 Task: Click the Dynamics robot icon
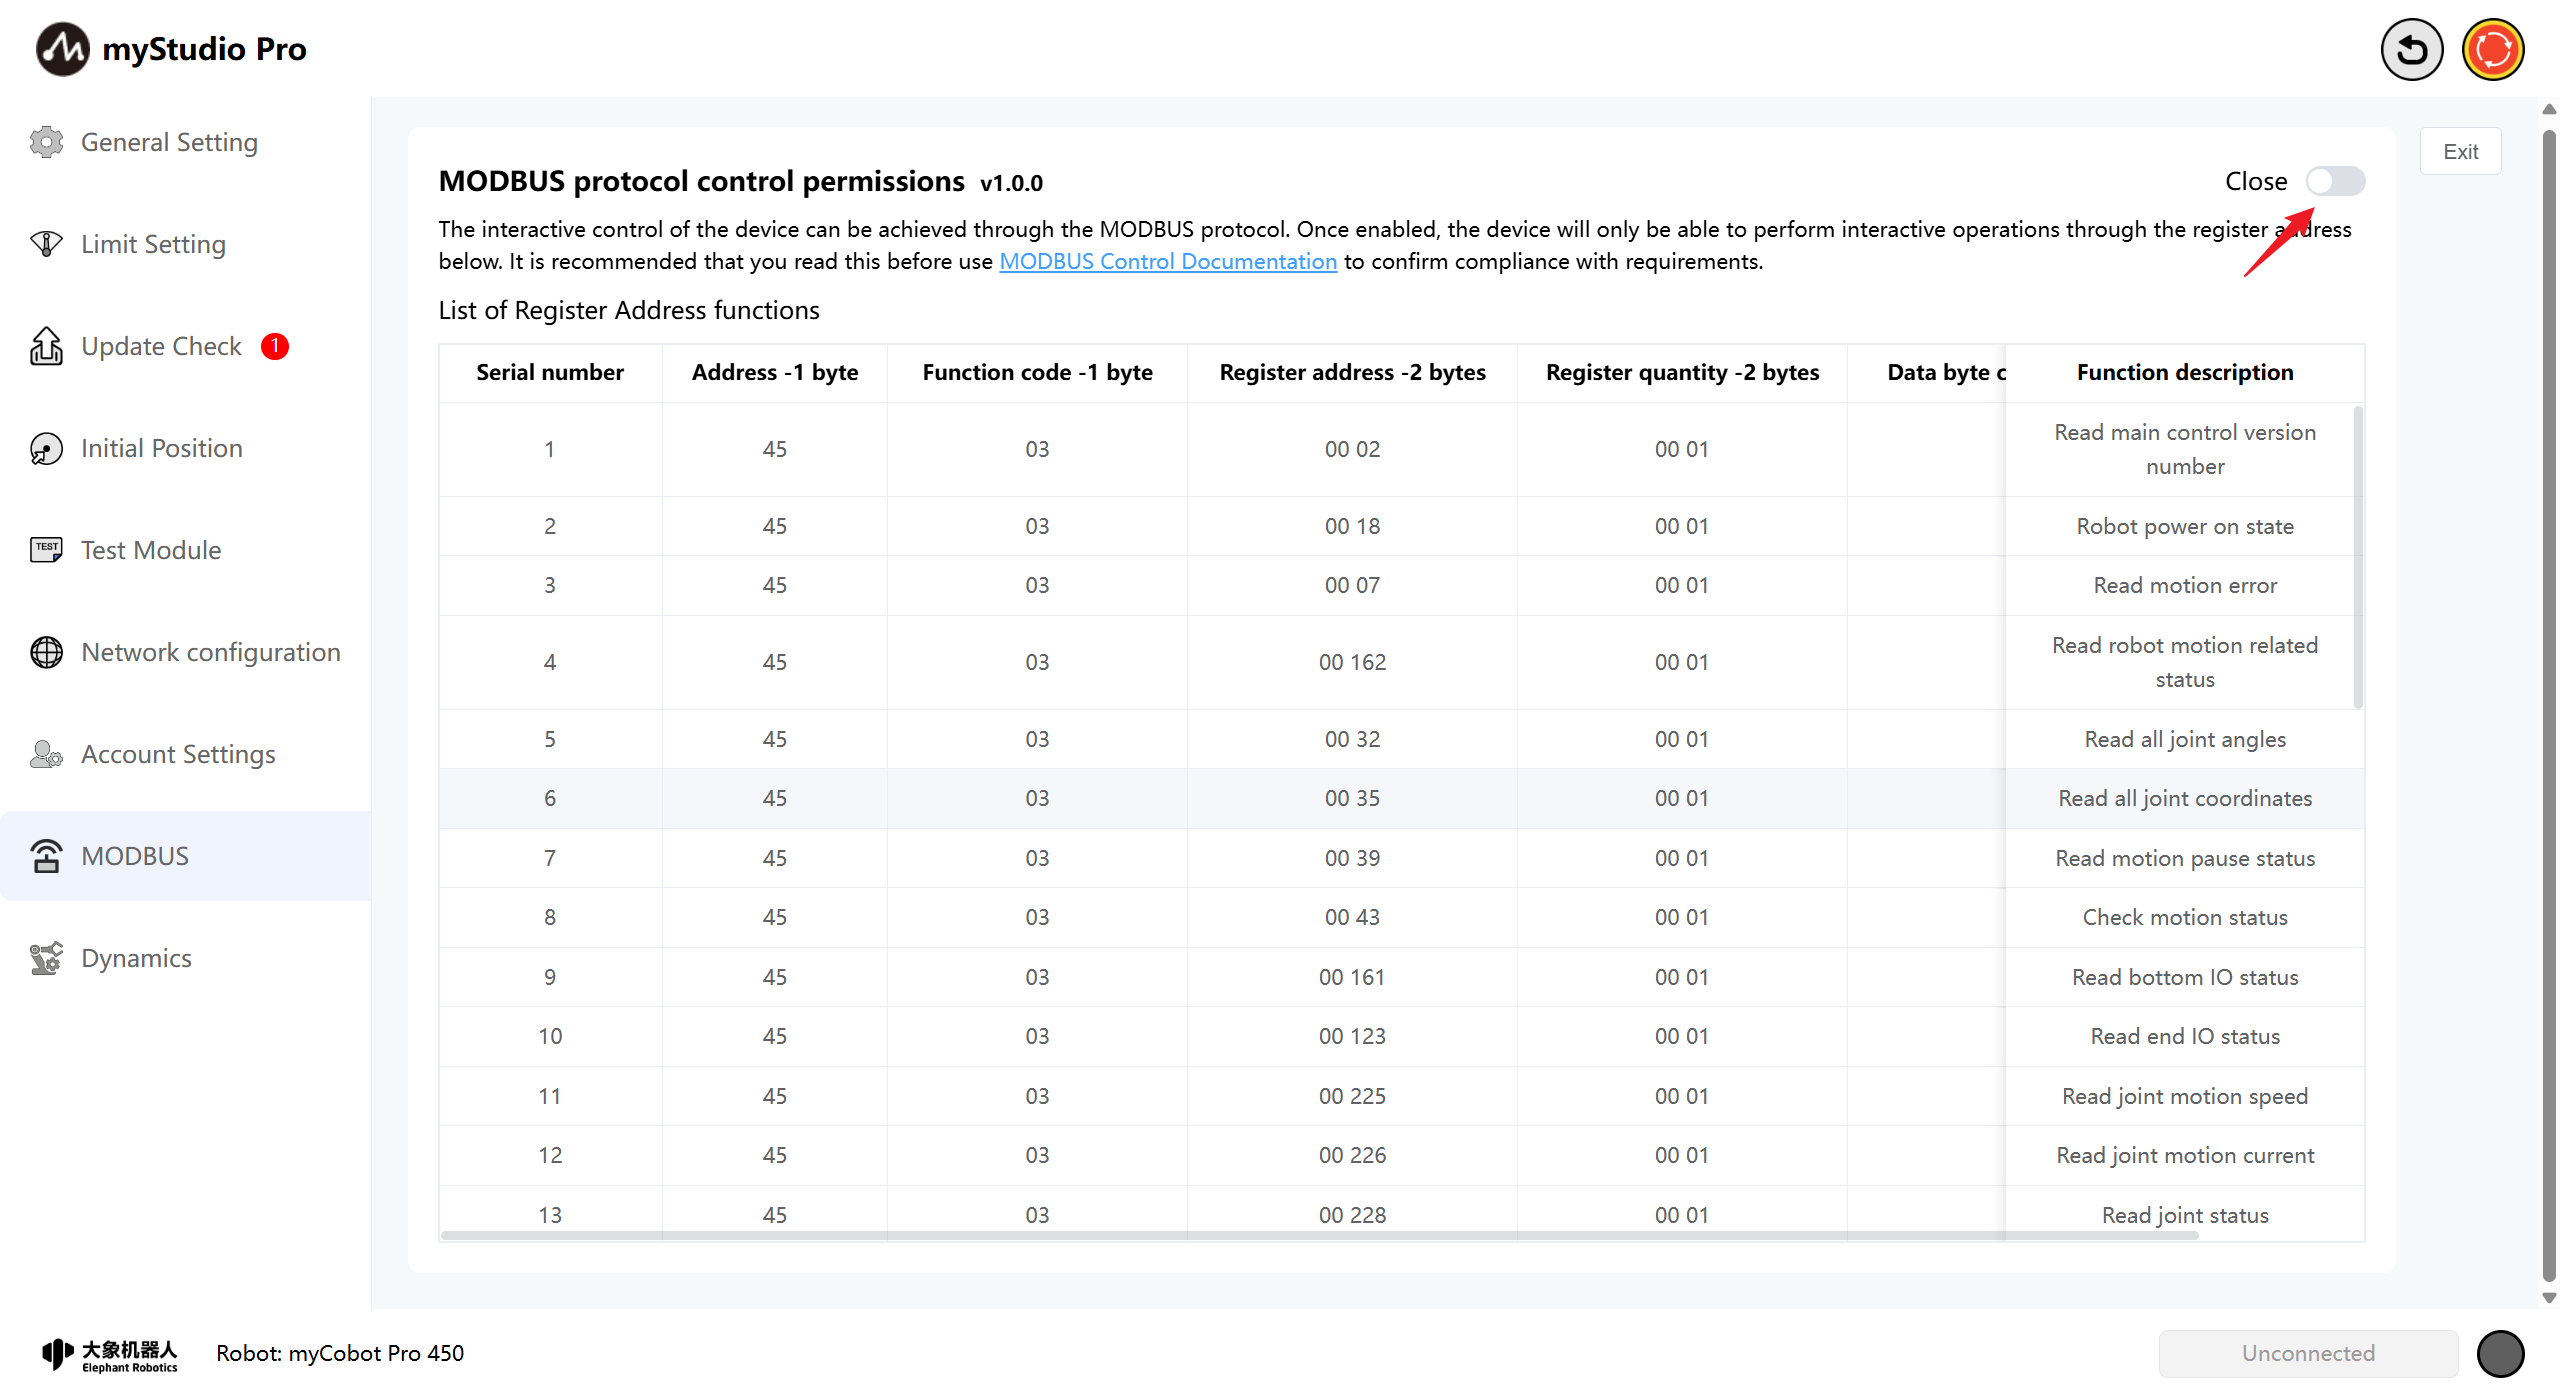coord(46,958)
